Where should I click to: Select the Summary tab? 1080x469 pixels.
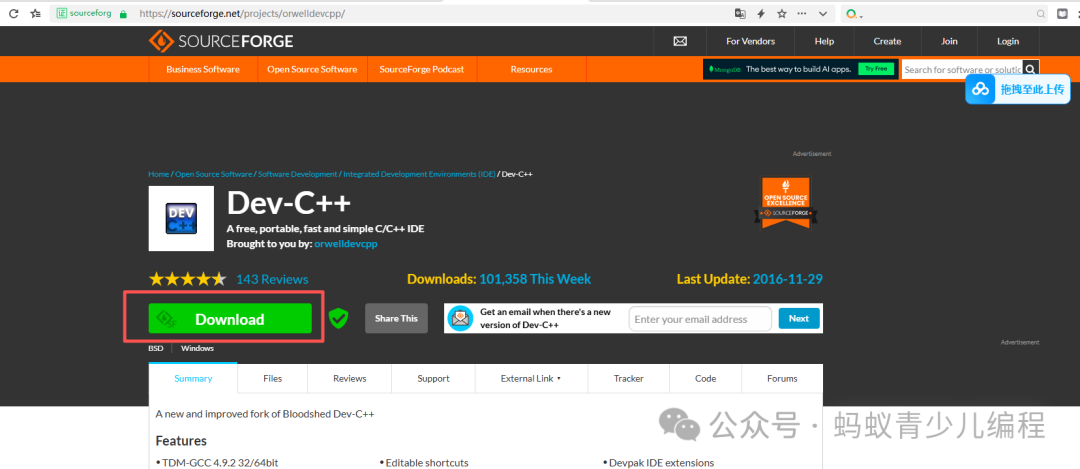pos(193,378)
